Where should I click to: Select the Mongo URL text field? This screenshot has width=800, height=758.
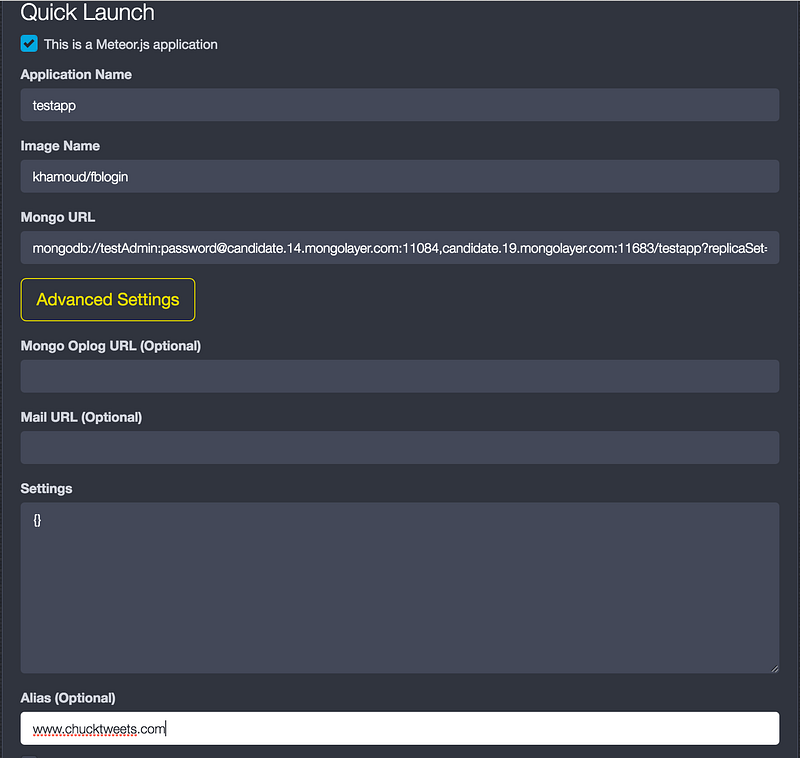pos(399,248)
